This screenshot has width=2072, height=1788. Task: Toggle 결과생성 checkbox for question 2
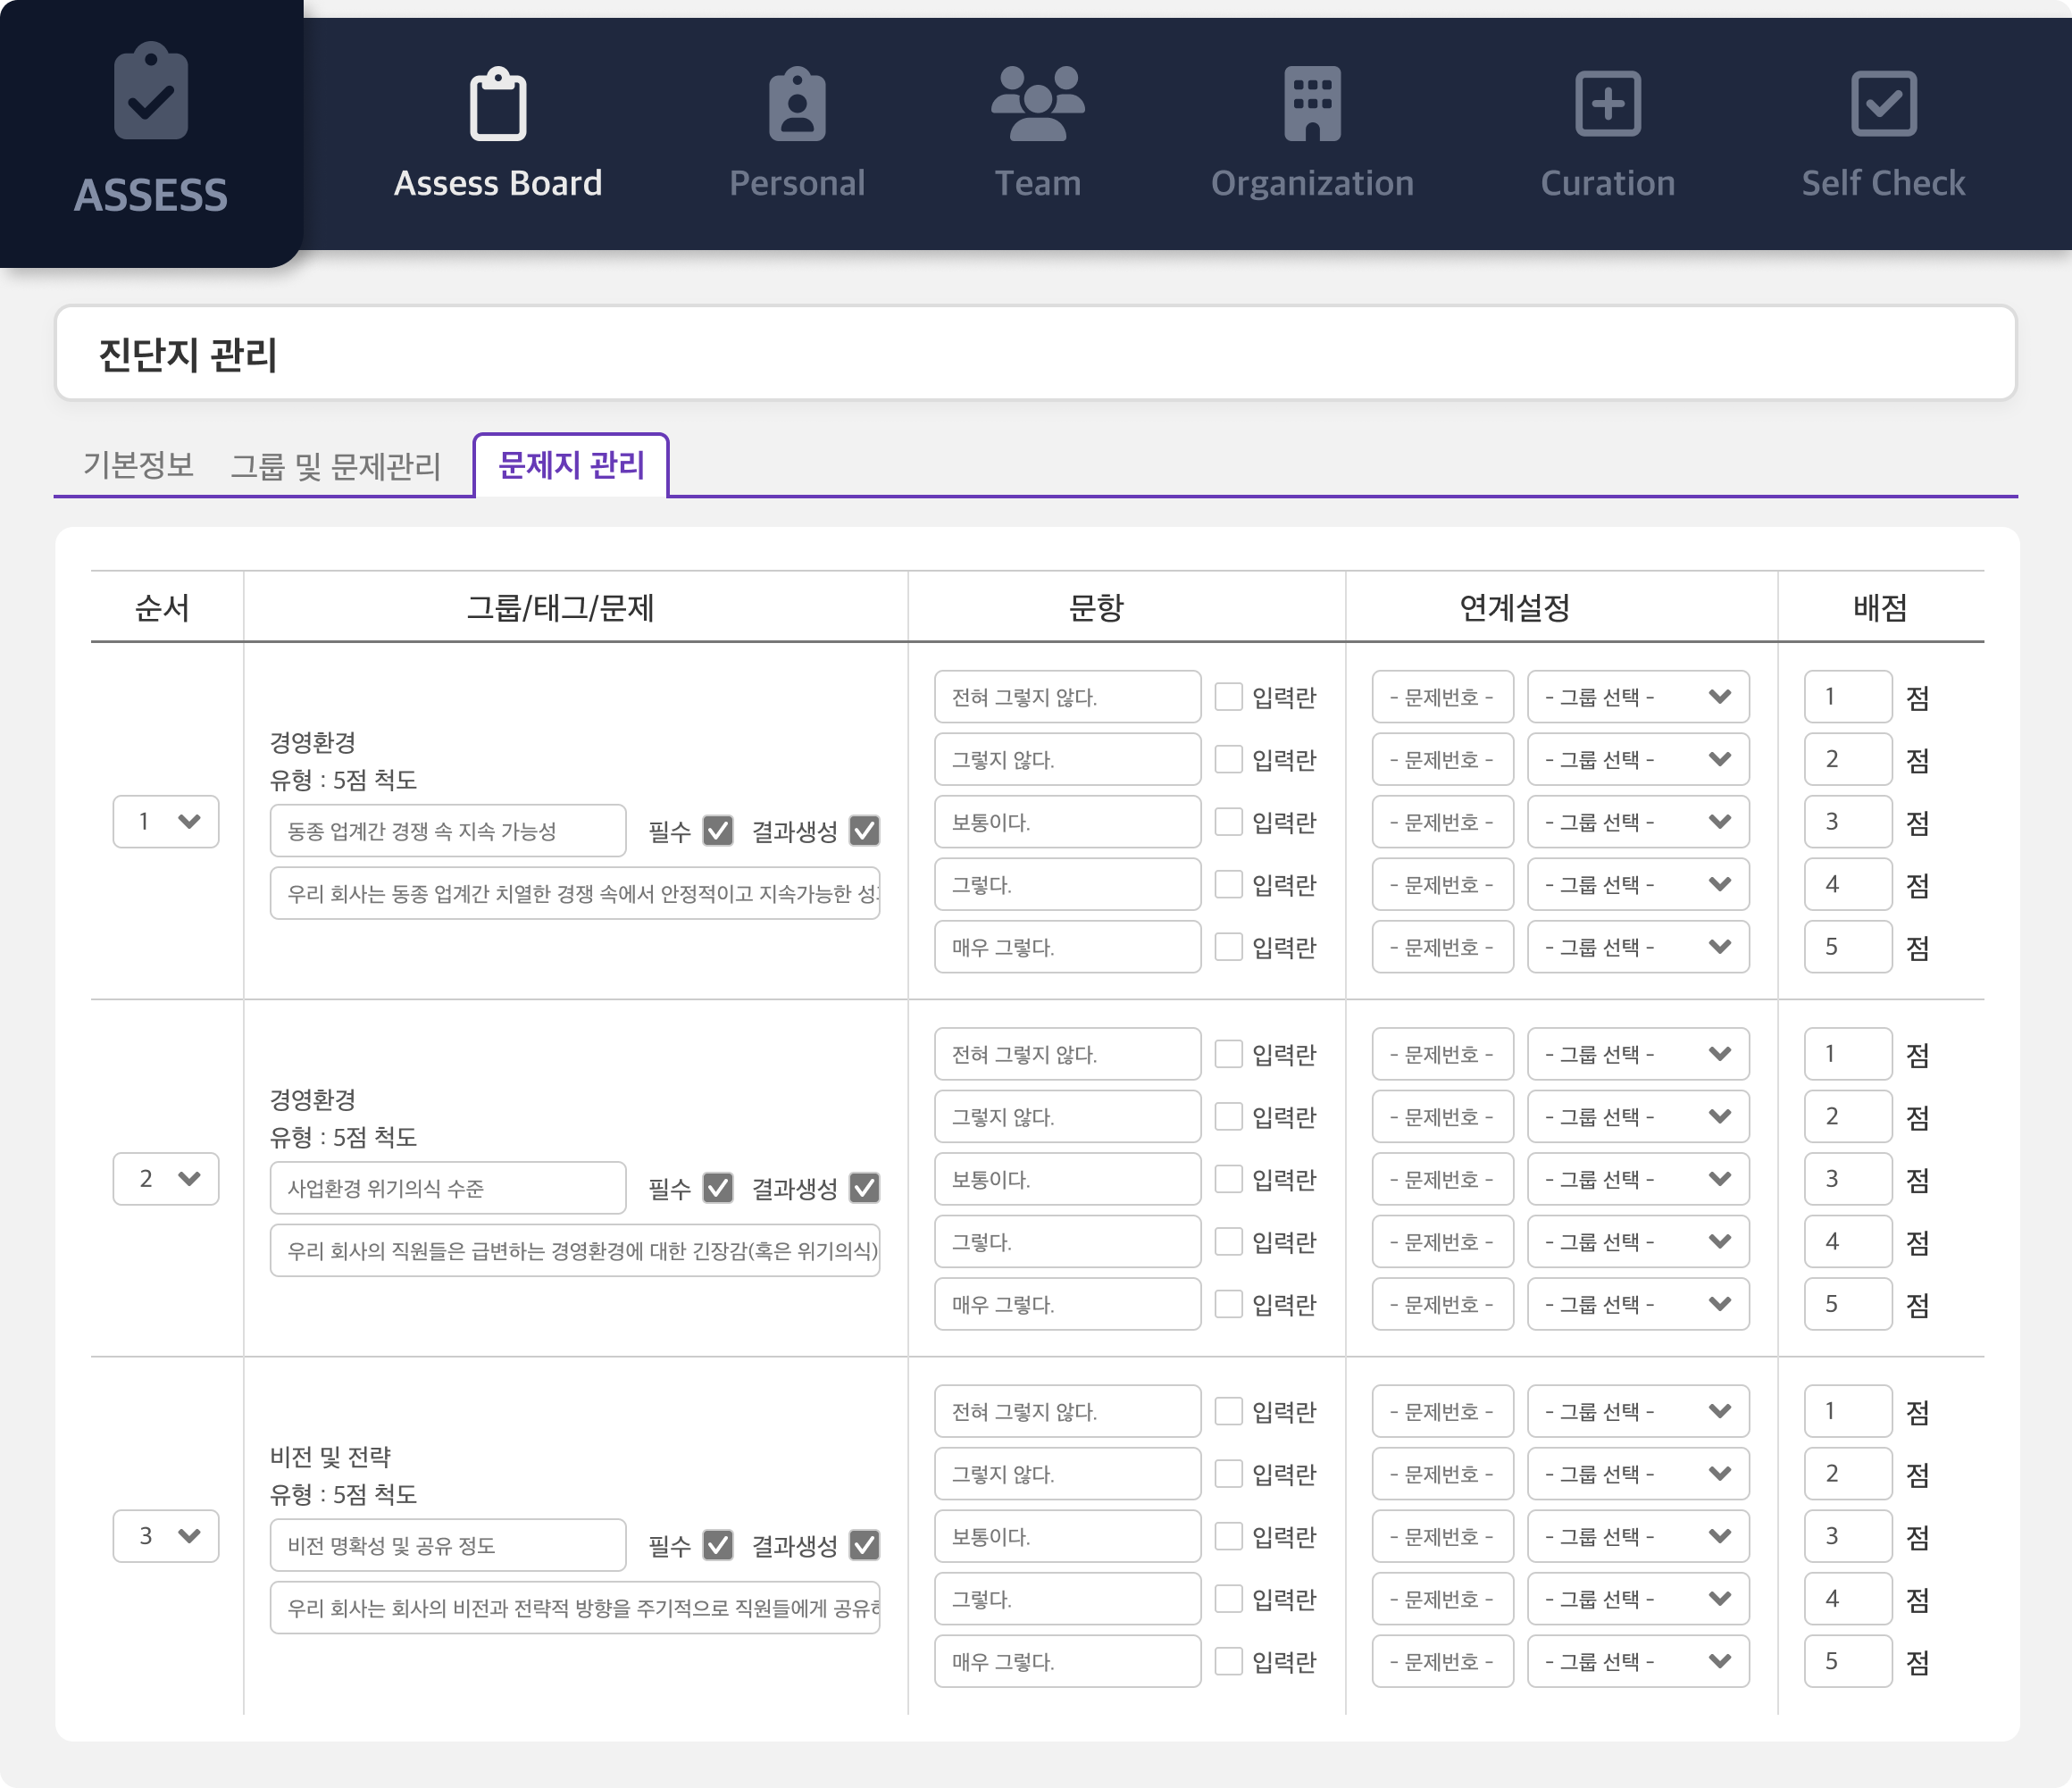pos(864,1188)
